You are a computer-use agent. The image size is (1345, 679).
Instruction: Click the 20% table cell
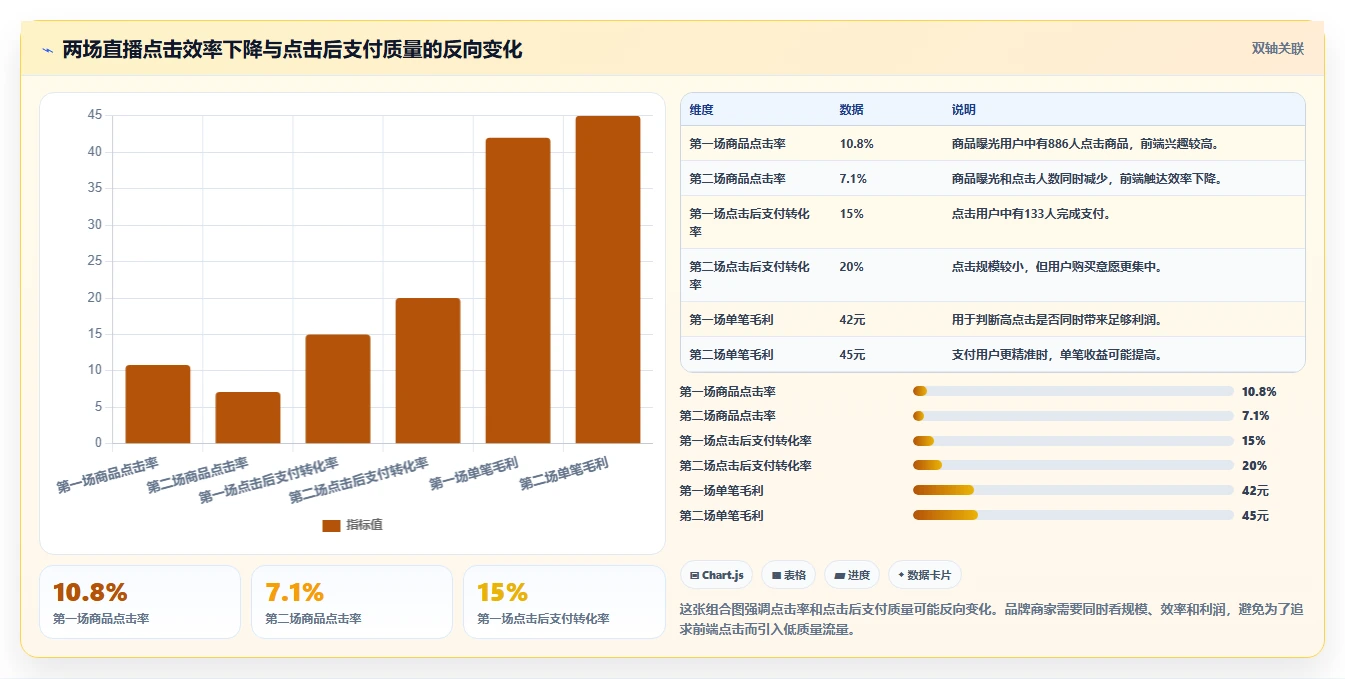tap(851, 267)
